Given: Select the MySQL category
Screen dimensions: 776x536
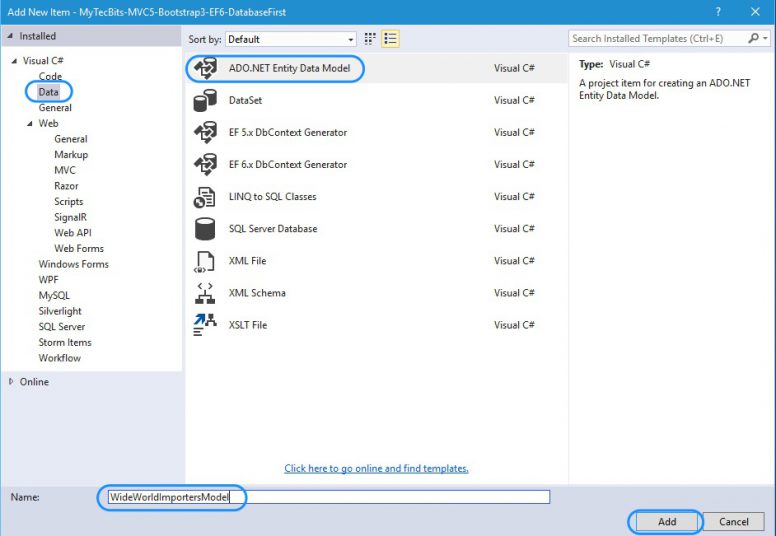Looking at the screenshot, I should (x=54, y=295).
